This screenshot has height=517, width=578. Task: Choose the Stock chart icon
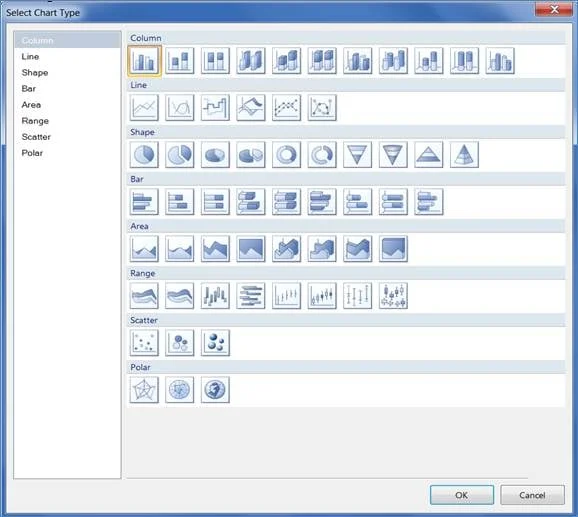(286, 296)
